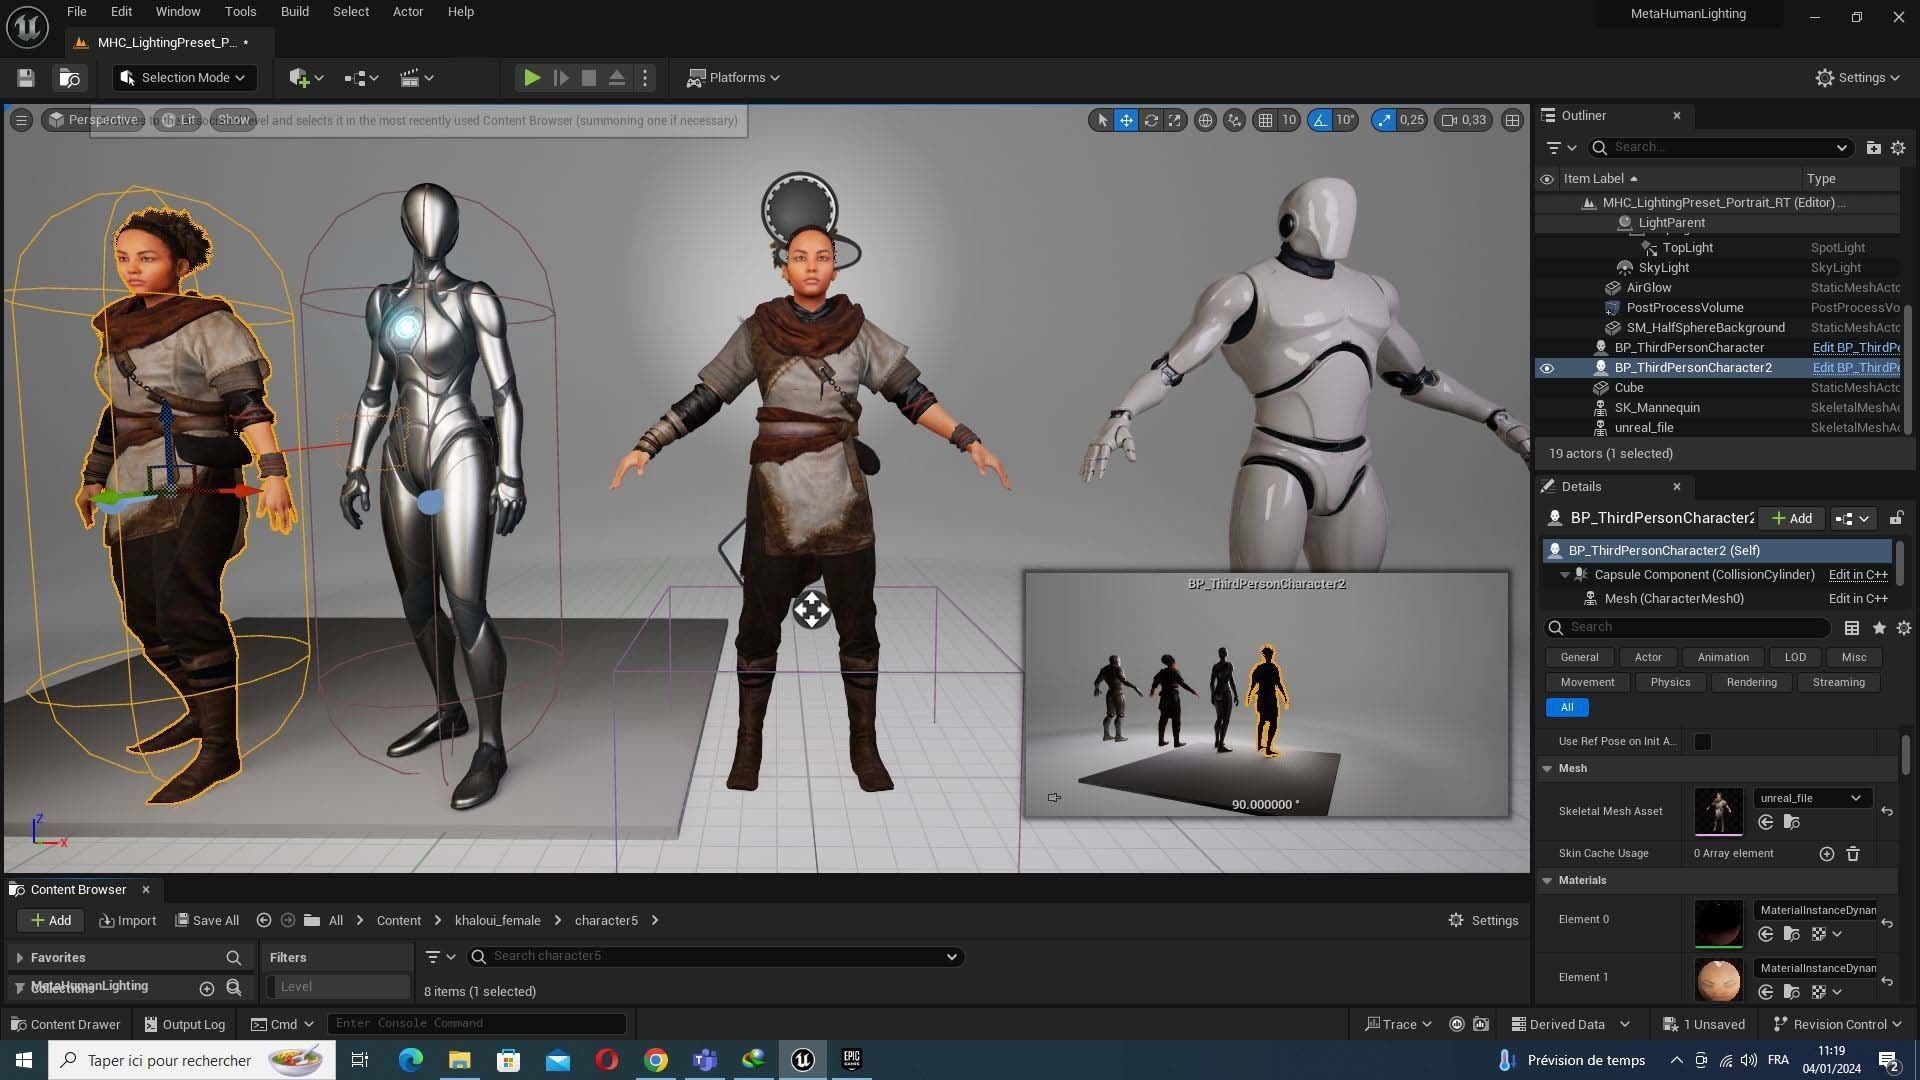Reset Skeletal Mesh Asset to default arrow

pos(1886,811)
